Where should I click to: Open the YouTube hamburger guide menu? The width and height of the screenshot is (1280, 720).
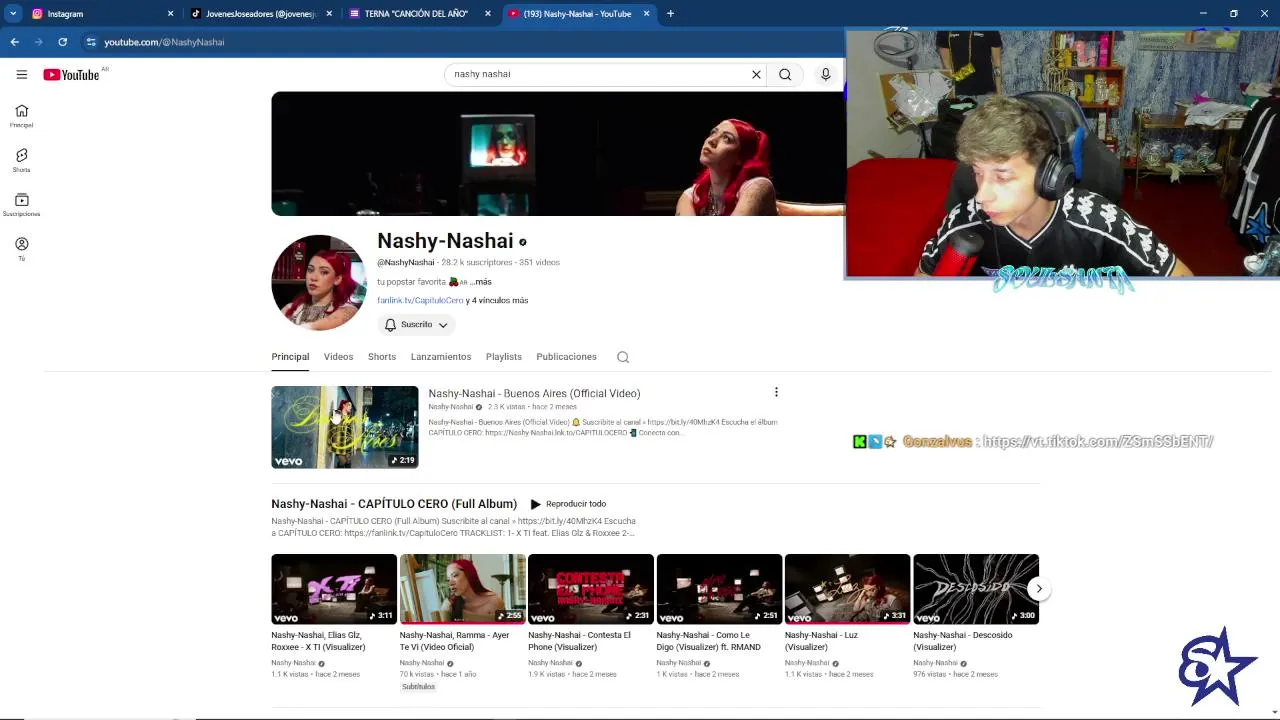click(21, 74)
